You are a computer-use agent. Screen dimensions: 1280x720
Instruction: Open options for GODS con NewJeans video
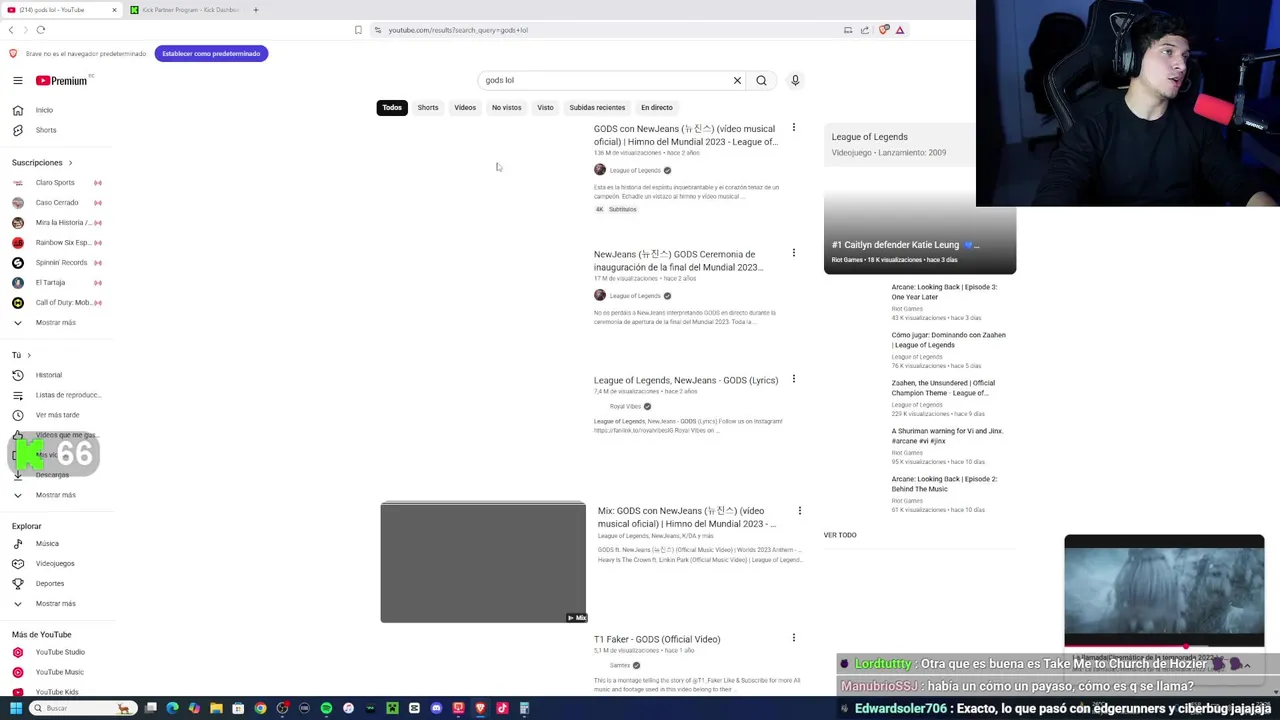(x=794, y=128)
